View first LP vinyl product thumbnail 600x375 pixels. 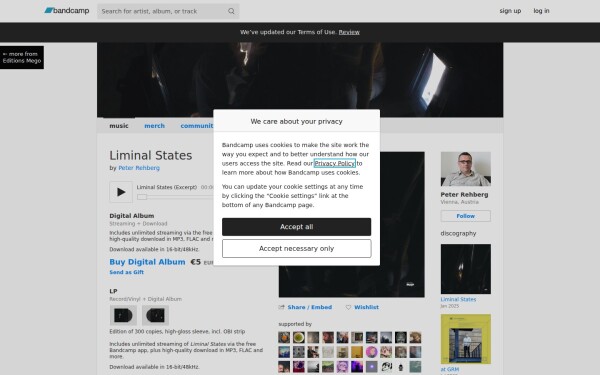(123, 315)
